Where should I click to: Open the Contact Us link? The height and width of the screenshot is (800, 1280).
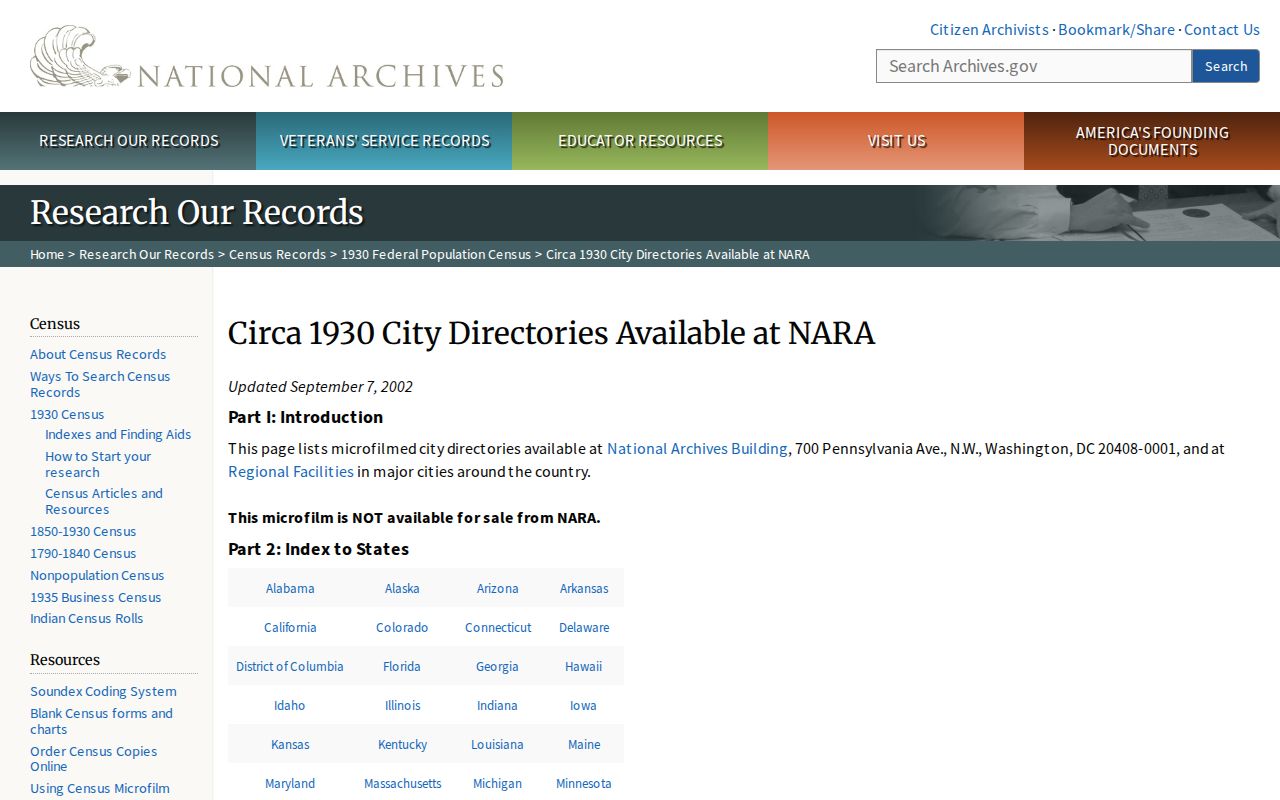pos(1222,30)
